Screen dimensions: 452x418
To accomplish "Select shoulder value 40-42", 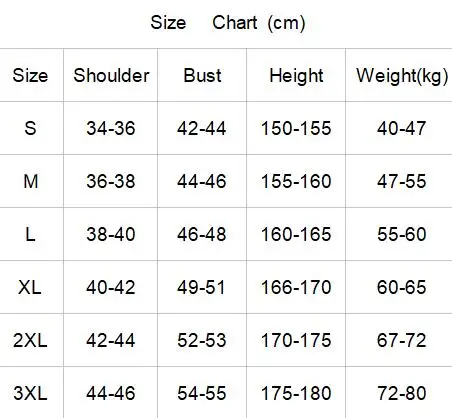I will [111, 287].
